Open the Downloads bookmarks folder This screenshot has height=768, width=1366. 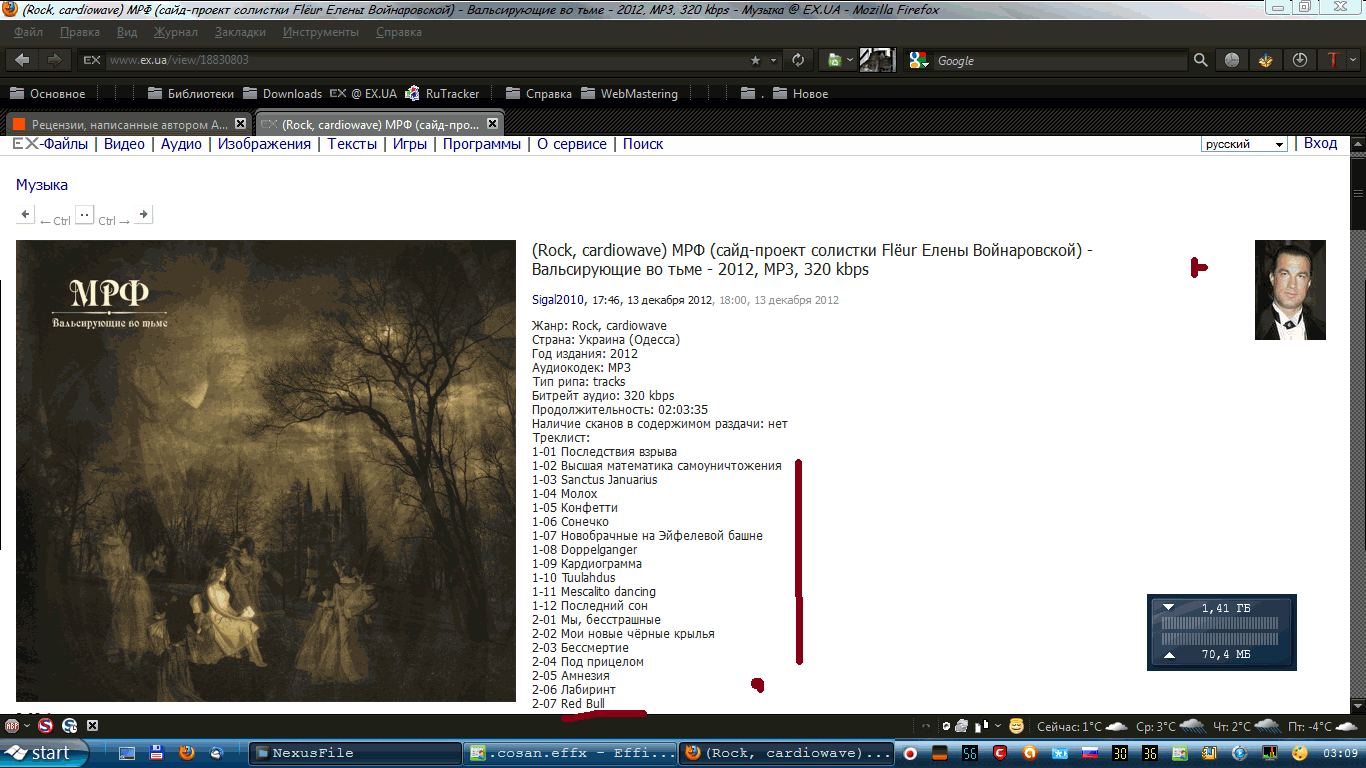(282, 94)
